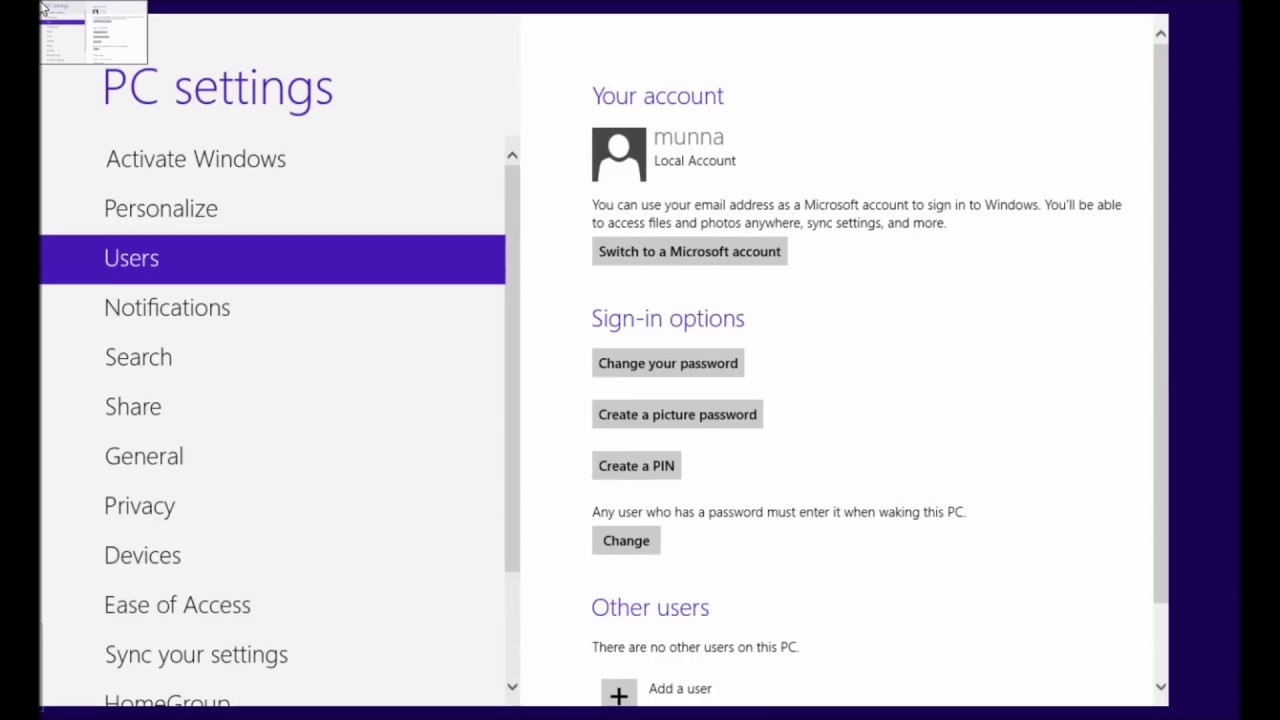Click the left category list scroll-up arrow
Screen dimensions: 1280x720
pos(512,155)
